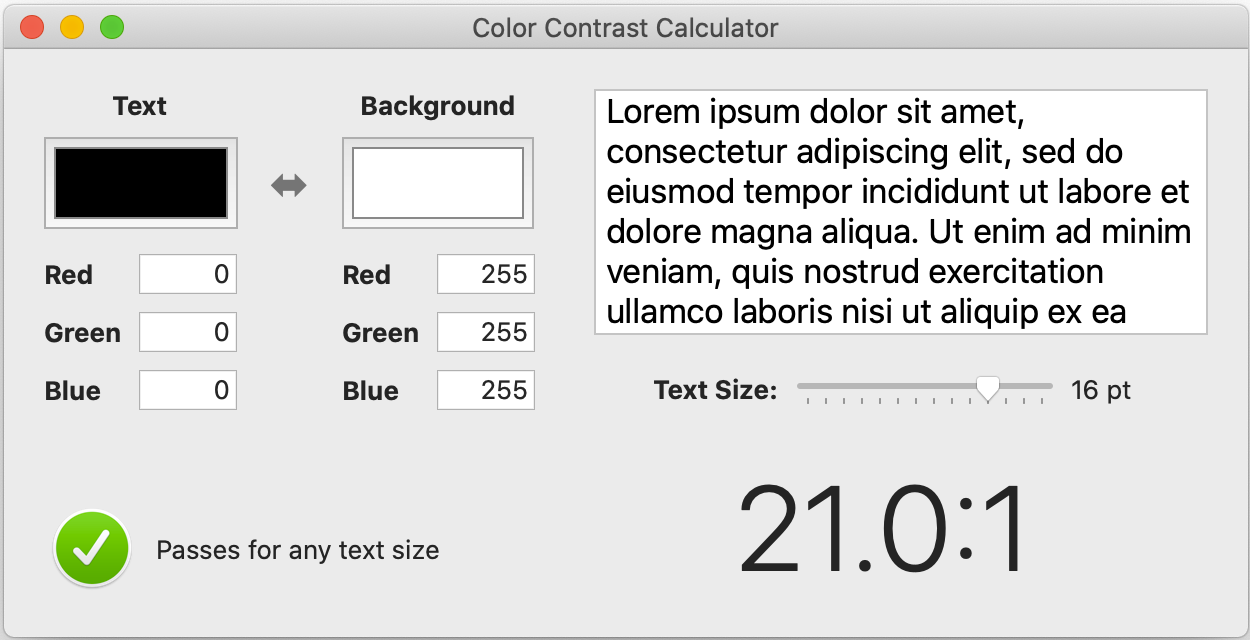Screen dimensions: 1250x640
Task: Click the Background Red value field
Action: [x=485, y=274]
